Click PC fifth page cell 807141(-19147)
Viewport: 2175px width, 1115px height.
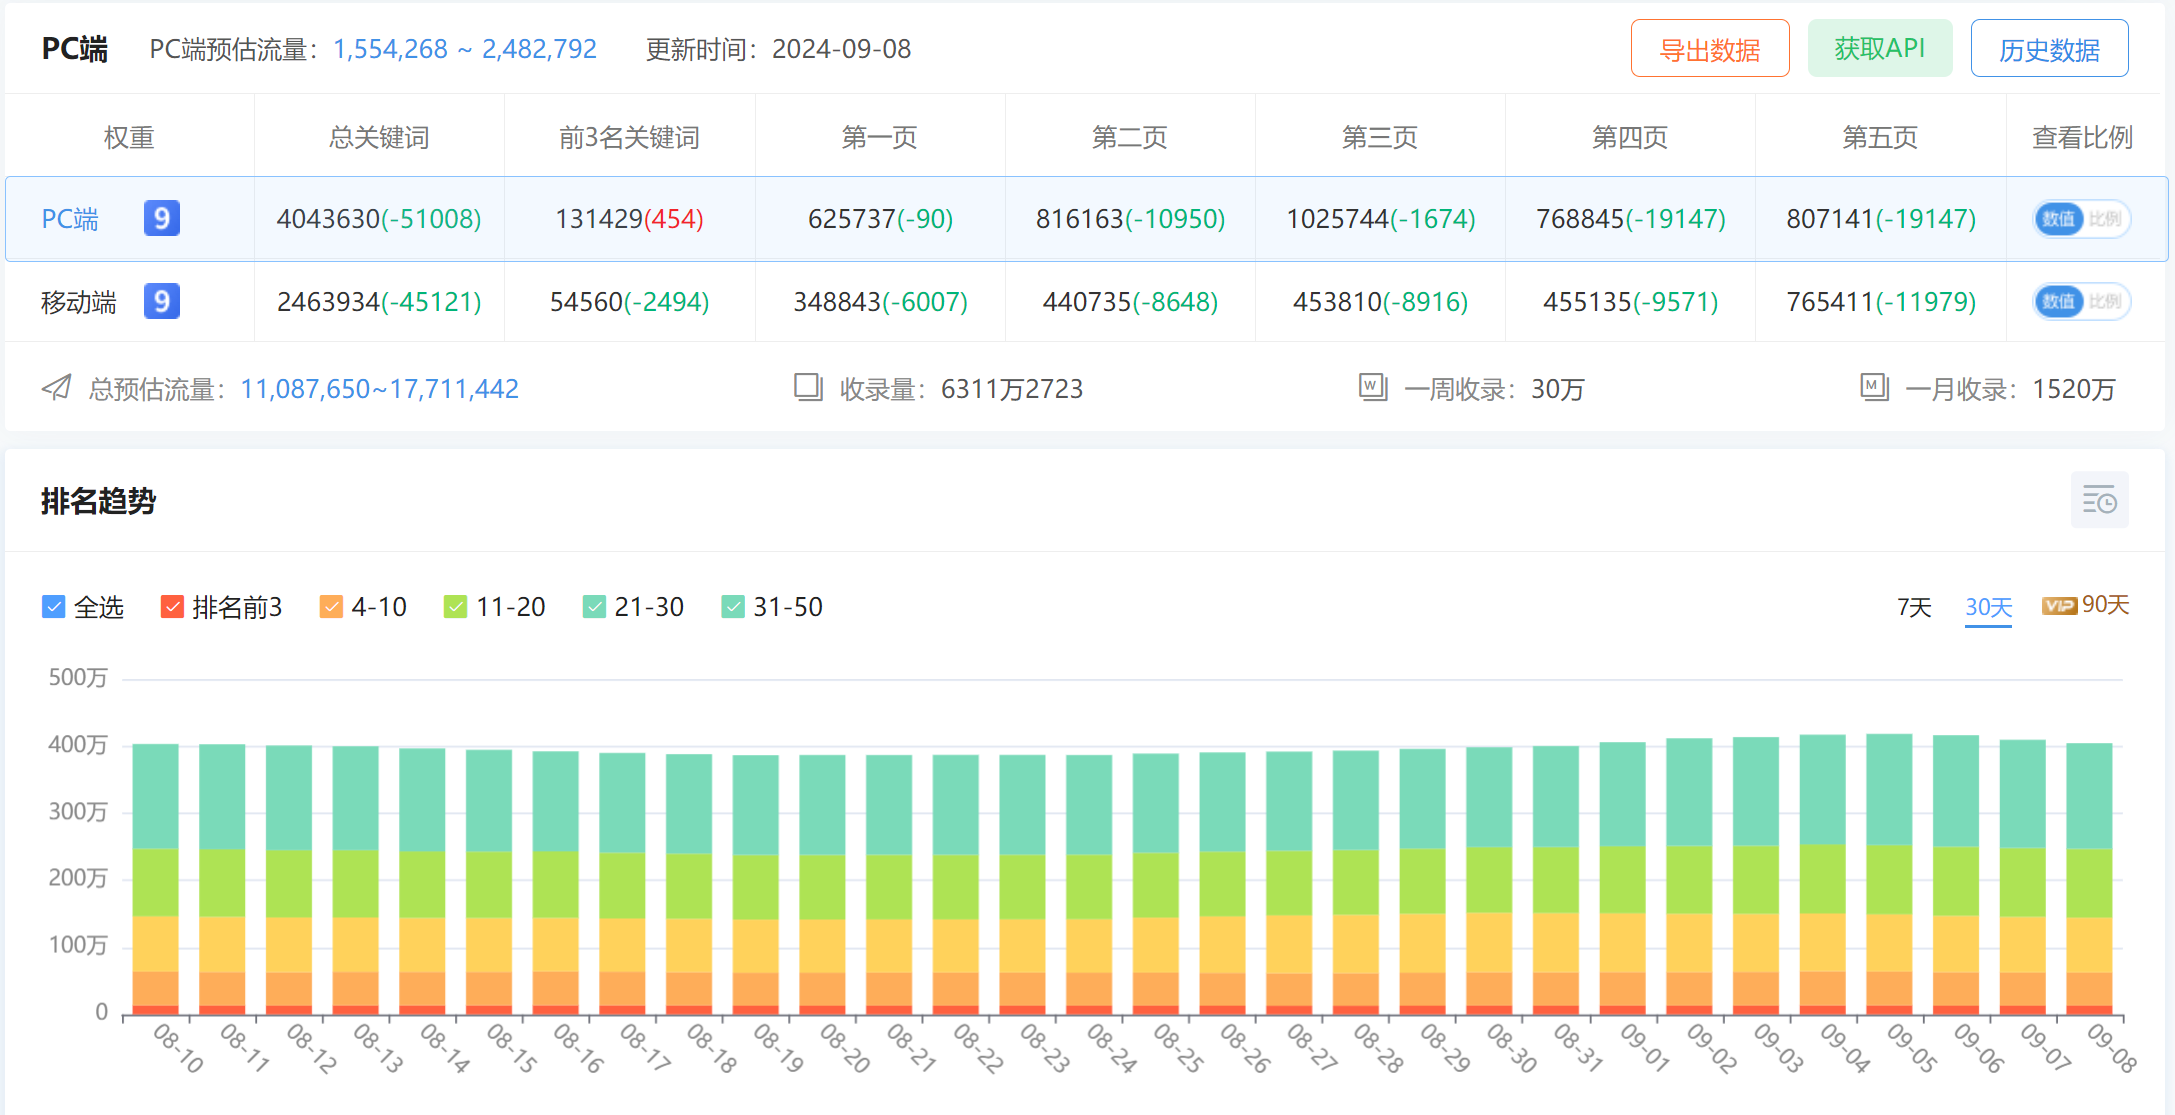[x=1881, y=219]
